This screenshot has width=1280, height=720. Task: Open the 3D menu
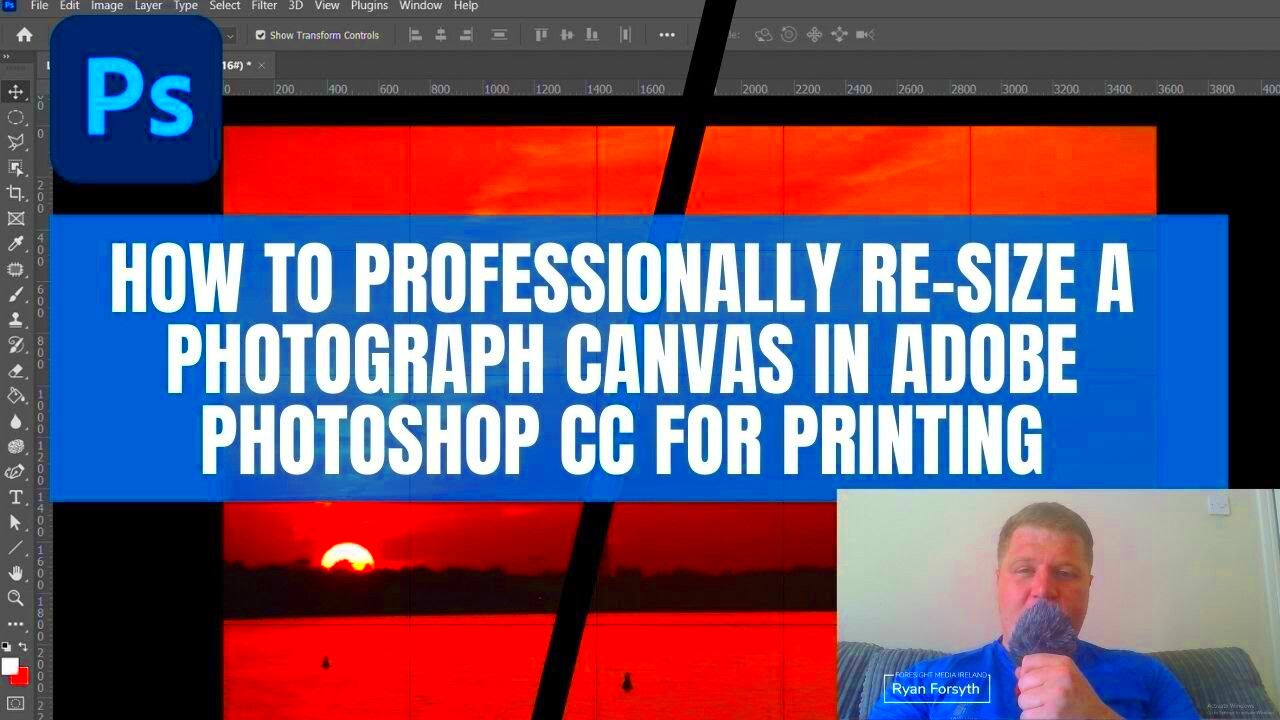click(x=296, y=6)
